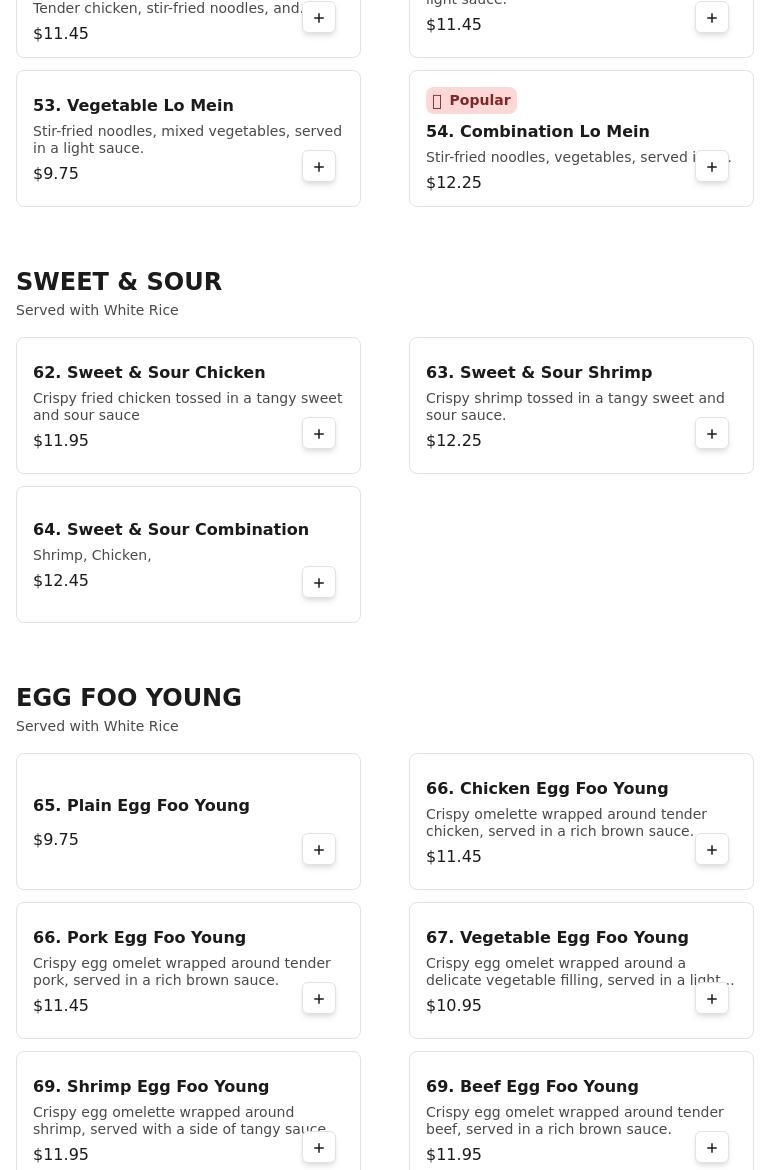This screenshot has width=770, height=1170.
Task: Add Pork Egg Foo Young to cart
Action: pyautogui.click(x=319, y=999)
